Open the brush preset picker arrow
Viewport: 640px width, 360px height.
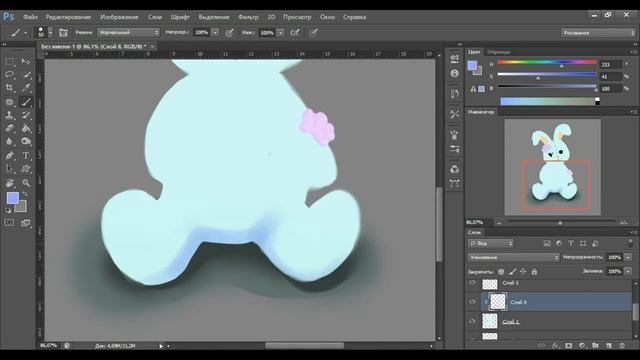(50, 33)
